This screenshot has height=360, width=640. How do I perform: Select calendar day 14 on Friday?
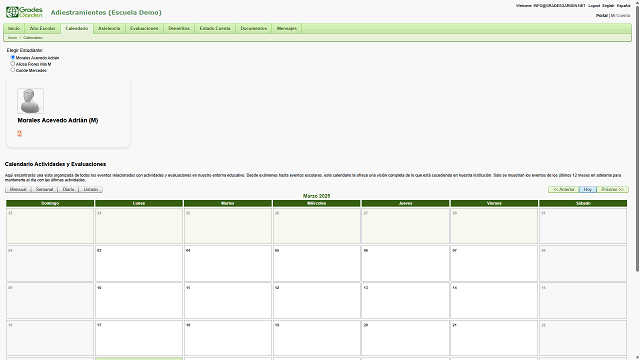494,301
